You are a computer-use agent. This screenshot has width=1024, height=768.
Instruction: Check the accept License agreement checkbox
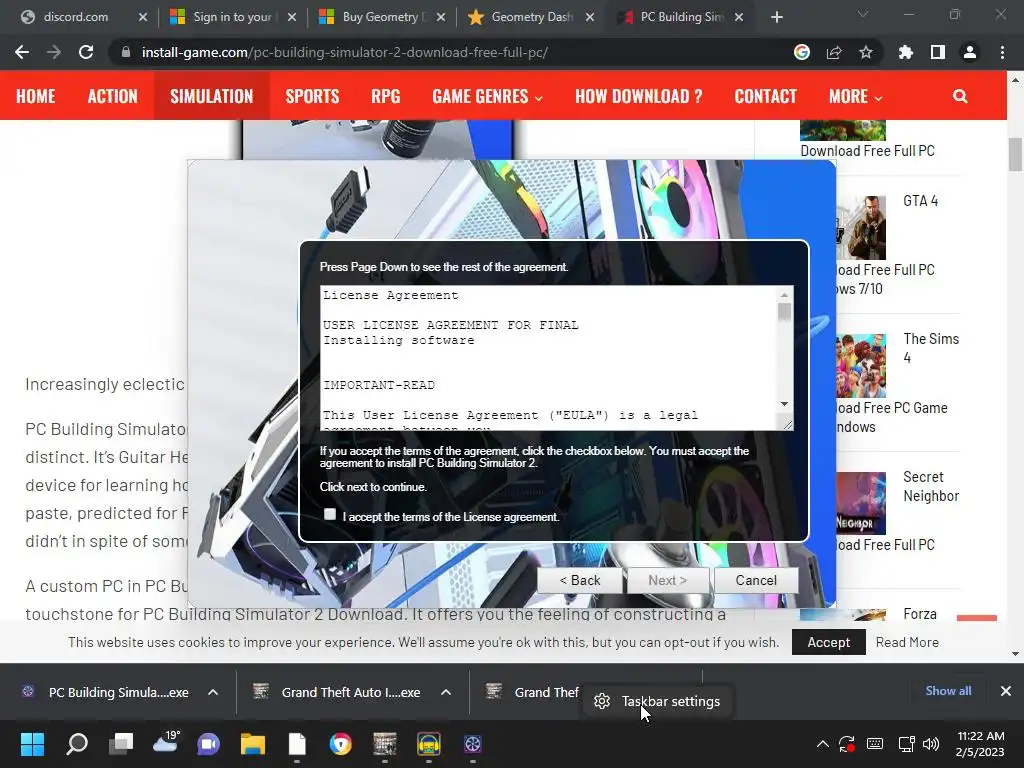click(x=330, y=515)
